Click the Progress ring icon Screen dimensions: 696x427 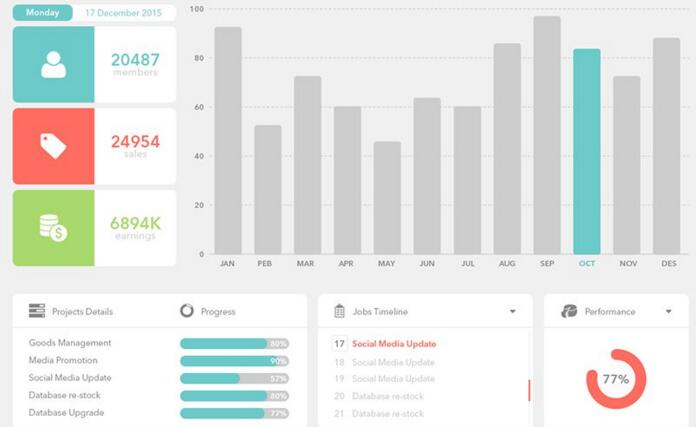pos(187,311)
